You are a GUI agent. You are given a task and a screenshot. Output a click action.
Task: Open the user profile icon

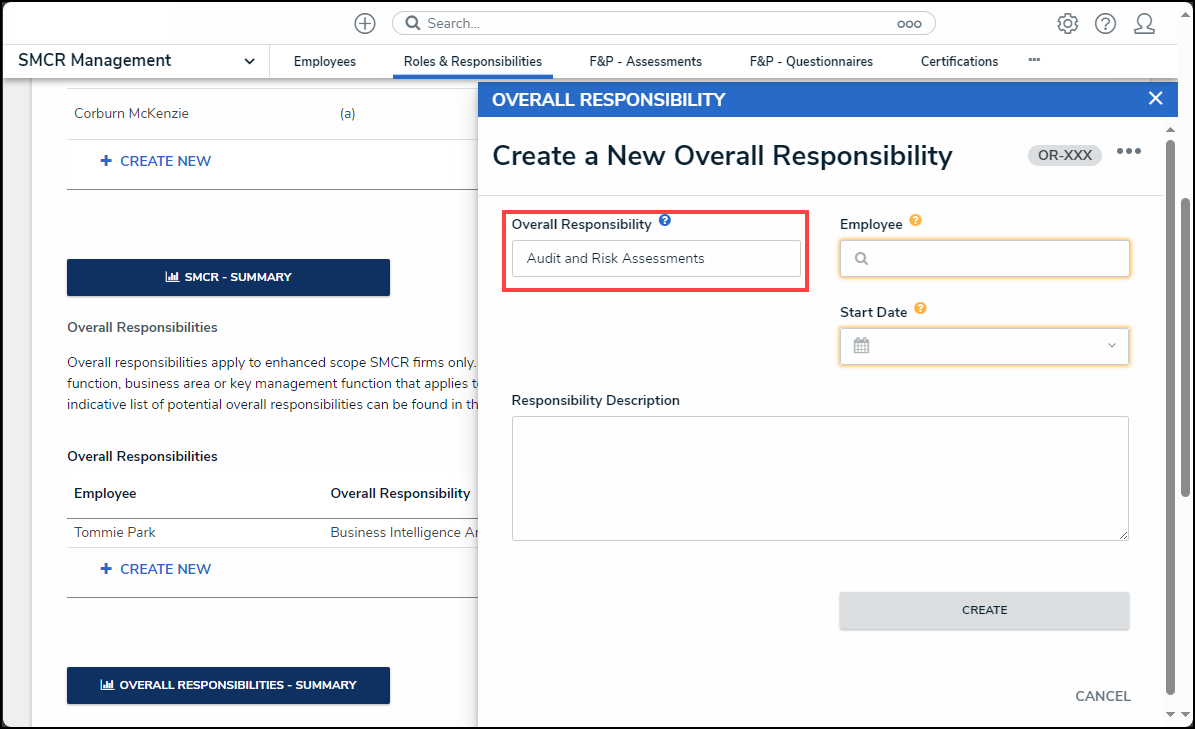(x=1144, y=23)
